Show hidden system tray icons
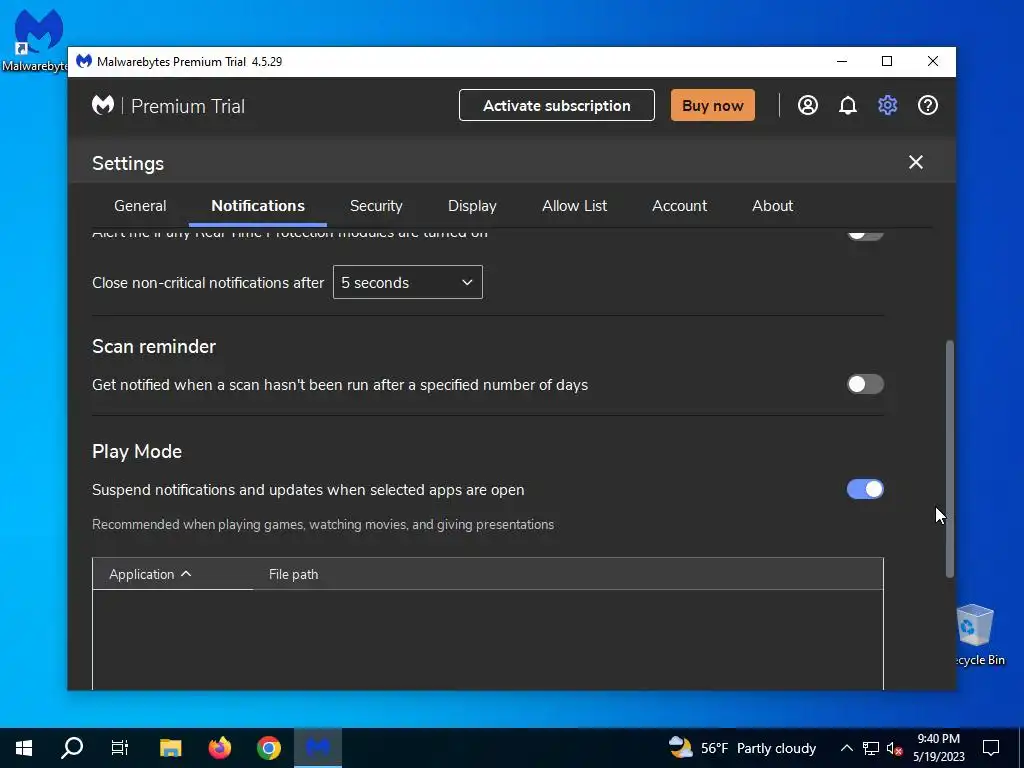This screenshot has width=1024, height=768. point(846,748)
